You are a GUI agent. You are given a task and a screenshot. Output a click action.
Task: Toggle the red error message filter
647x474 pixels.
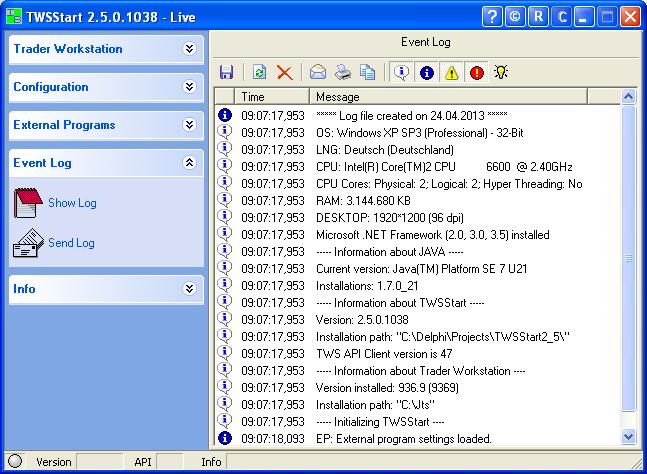pos(477,72)
